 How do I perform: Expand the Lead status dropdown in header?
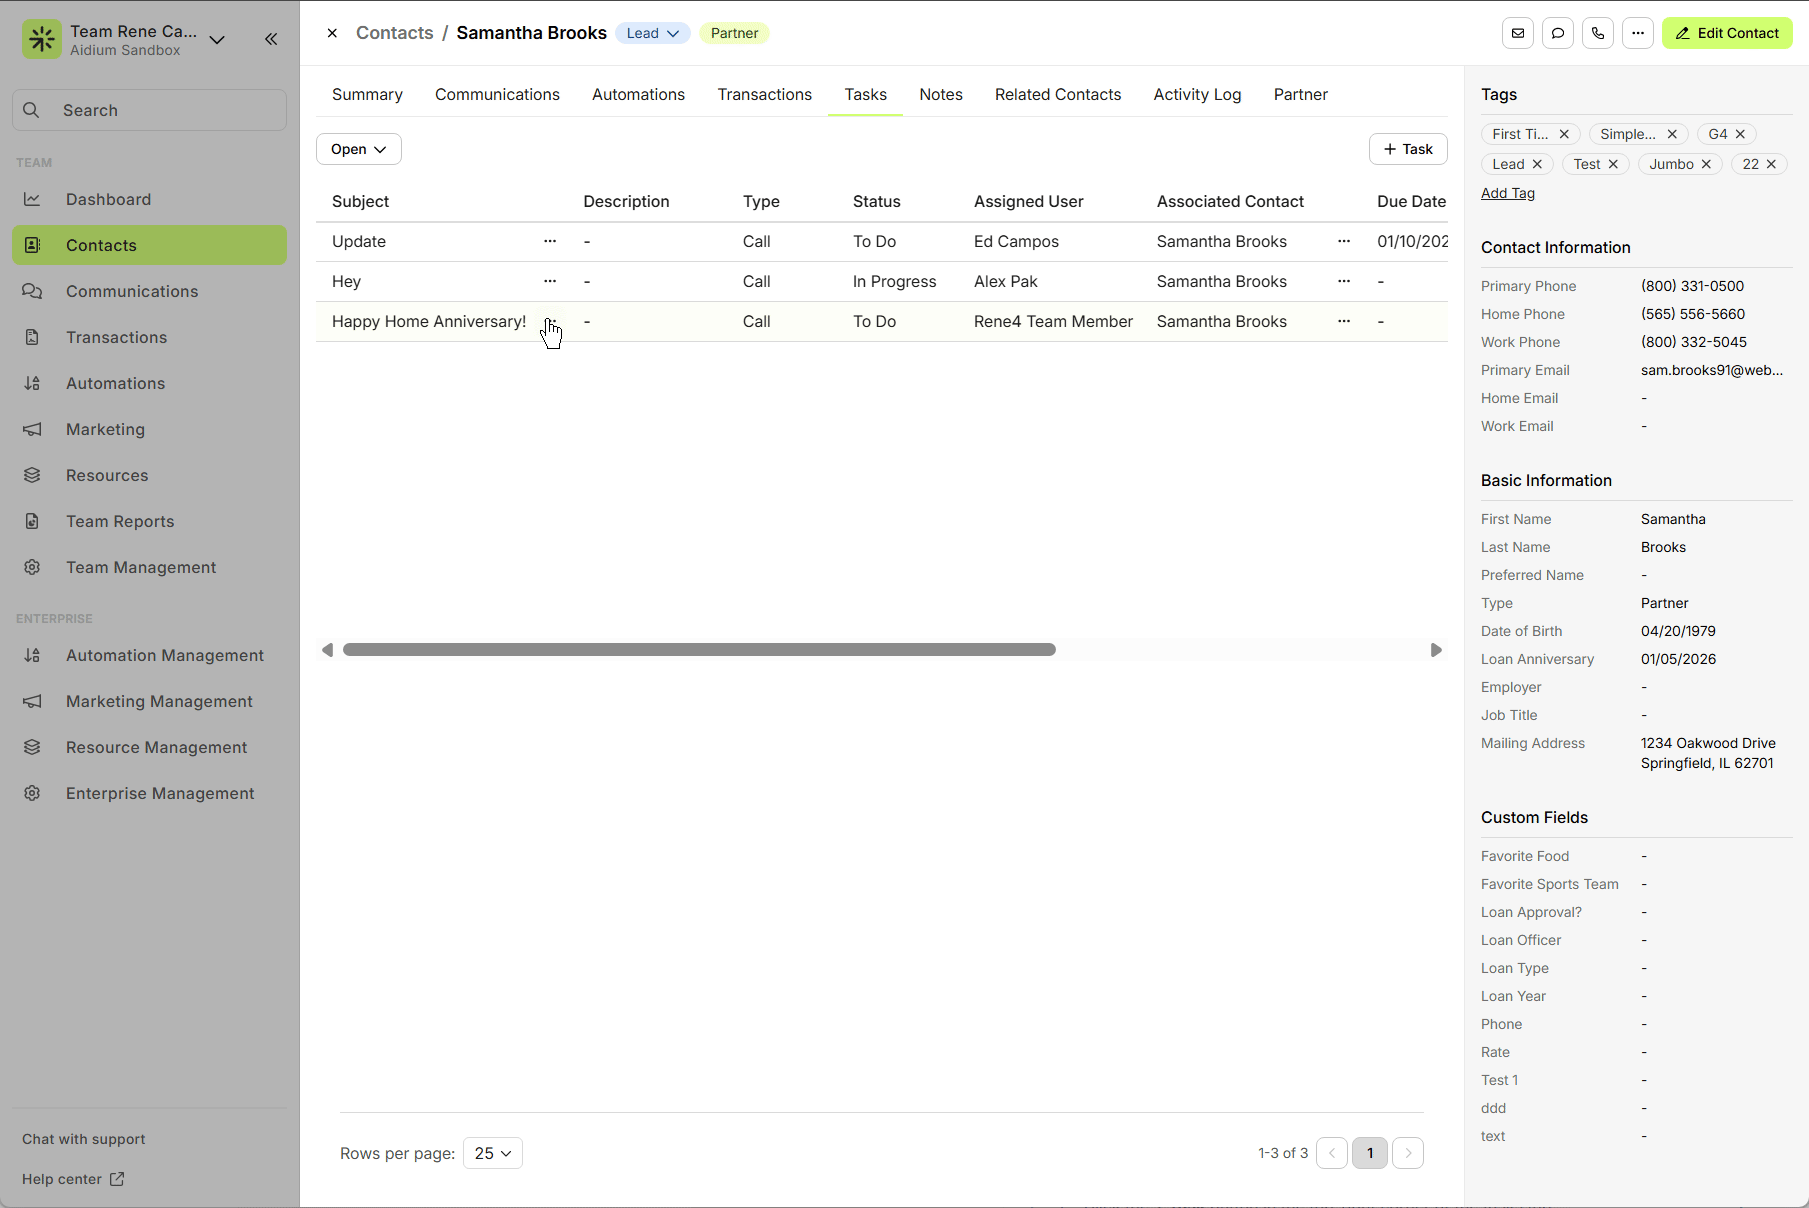pyautogui.click(x=652, y=32)
